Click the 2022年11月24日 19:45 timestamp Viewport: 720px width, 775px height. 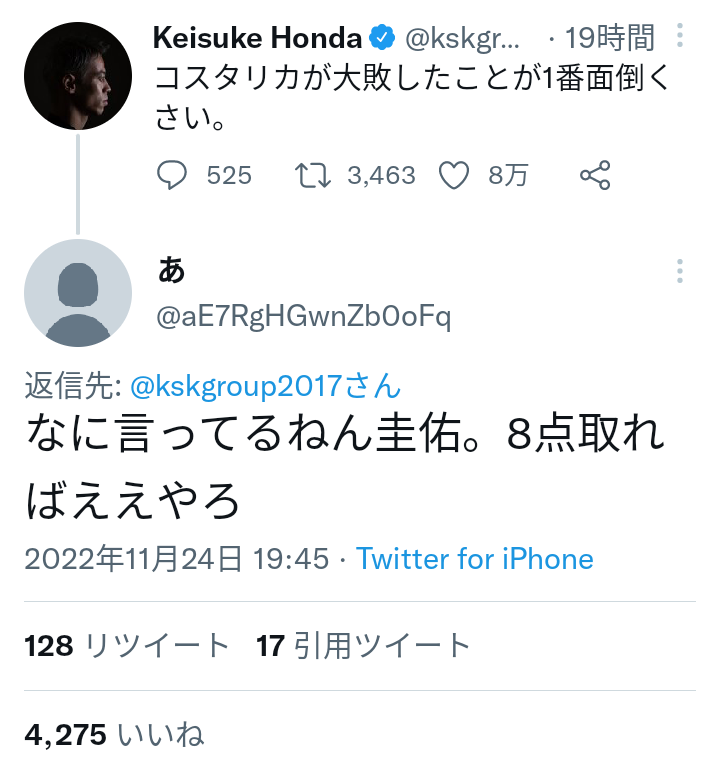(x=176, y=559)
